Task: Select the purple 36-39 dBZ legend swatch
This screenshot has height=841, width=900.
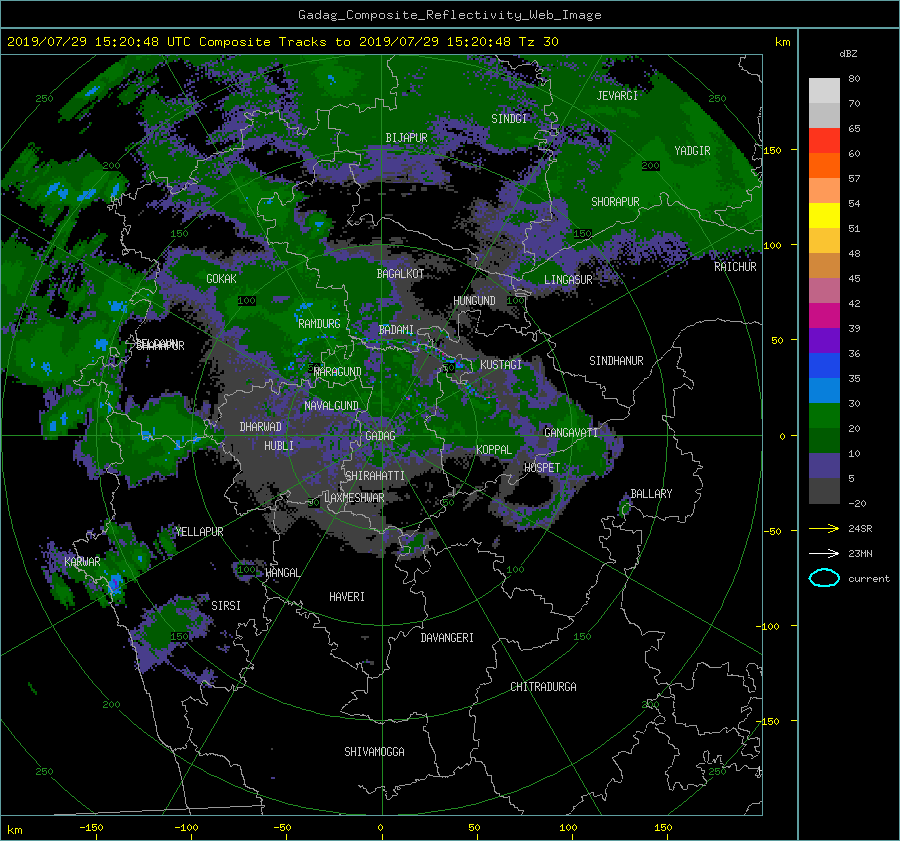Action: pos(824,340)
